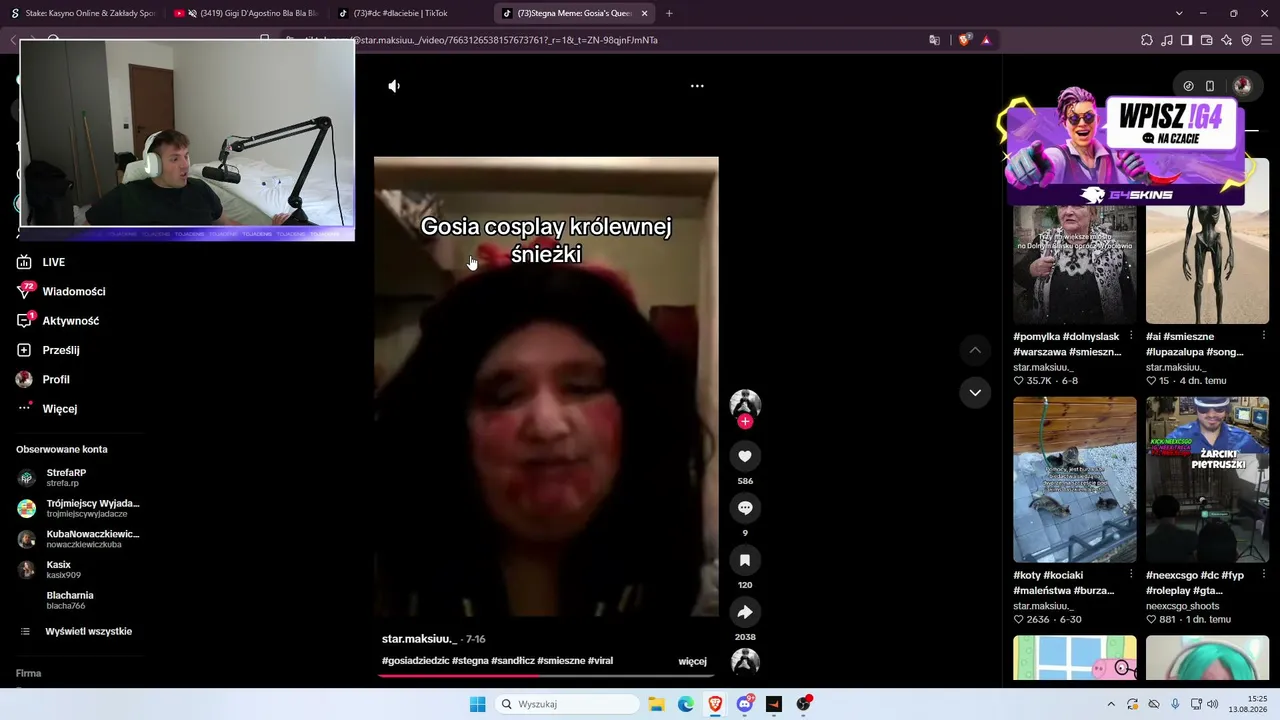Open the comments for this video
Screen dimensions: 1280x720
pyautogui.click(x=745, y=508)
